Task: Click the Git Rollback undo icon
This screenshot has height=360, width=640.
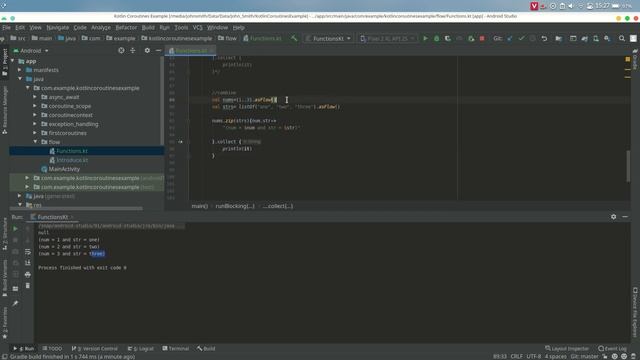Action: 544,38
